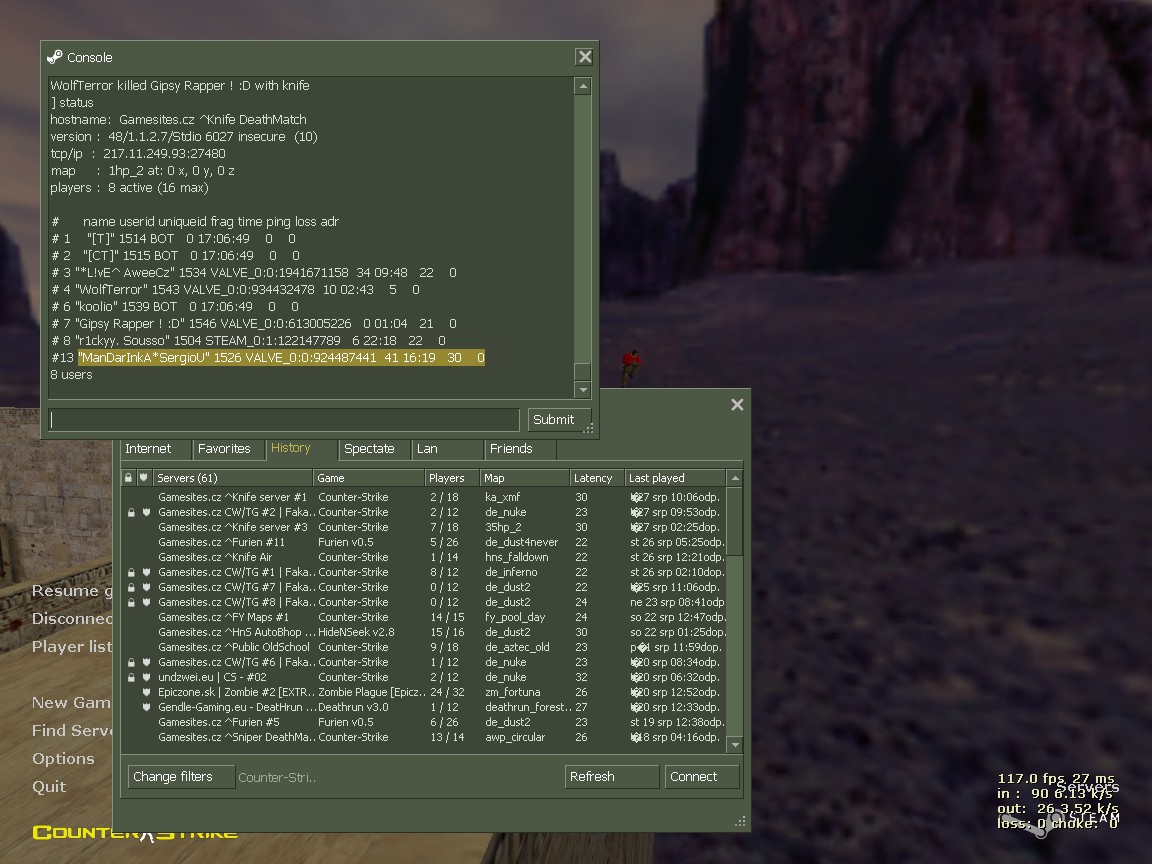
Task: Click the shield icon on Gendle-Gaming.eu DeathRun row
Action: pos(146,708)
